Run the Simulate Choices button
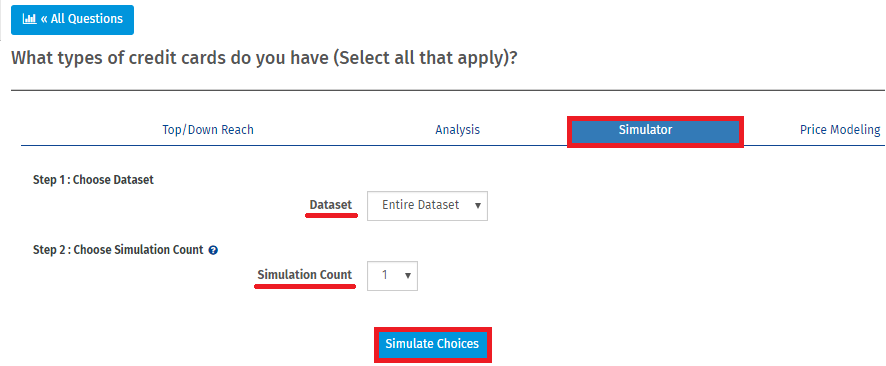The width and height of the screenshot is (886, 366). 432,344
